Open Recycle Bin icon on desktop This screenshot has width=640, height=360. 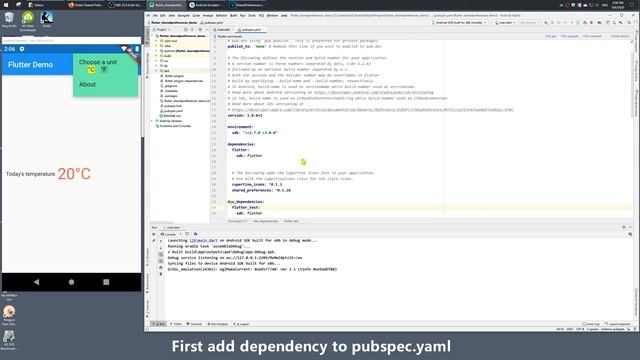[9, 20]
